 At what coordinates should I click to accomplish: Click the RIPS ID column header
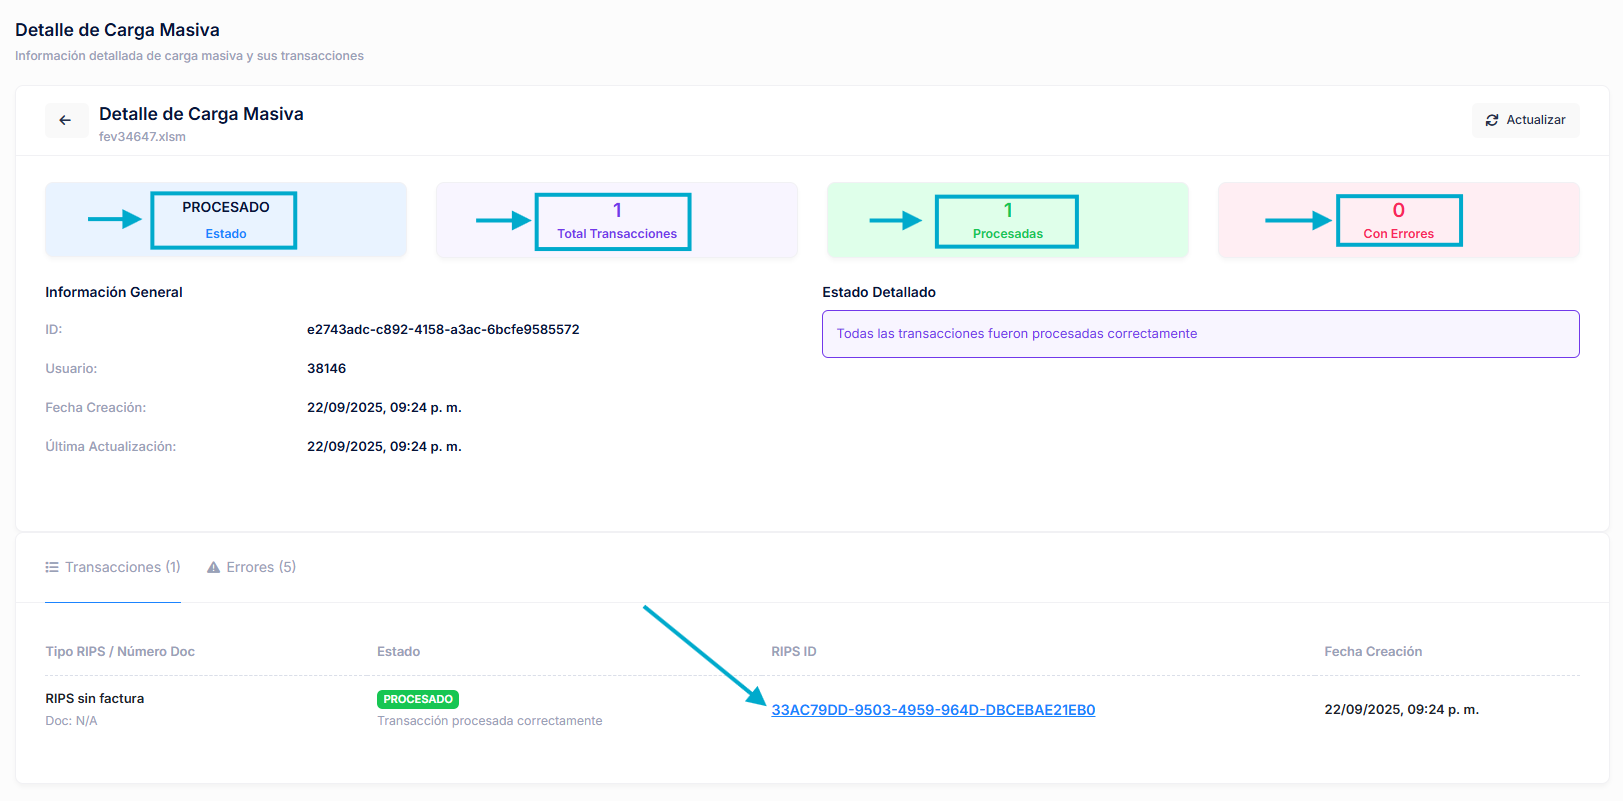pos(794,651)
